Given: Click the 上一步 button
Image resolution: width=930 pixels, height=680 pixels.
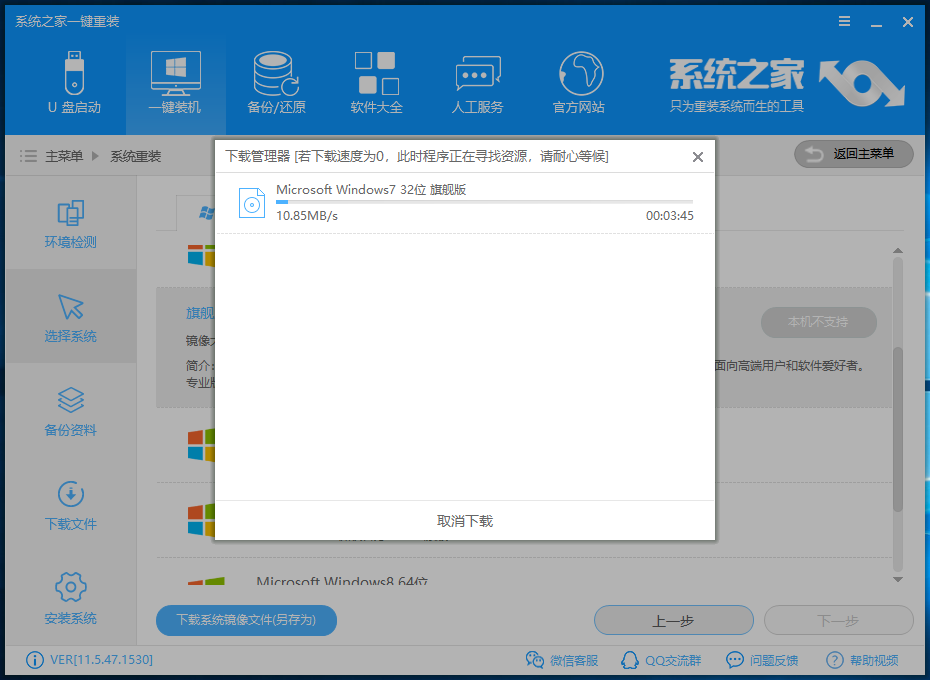Looking at the screenshot, I should pyautogui.click(x=673, y=620).
